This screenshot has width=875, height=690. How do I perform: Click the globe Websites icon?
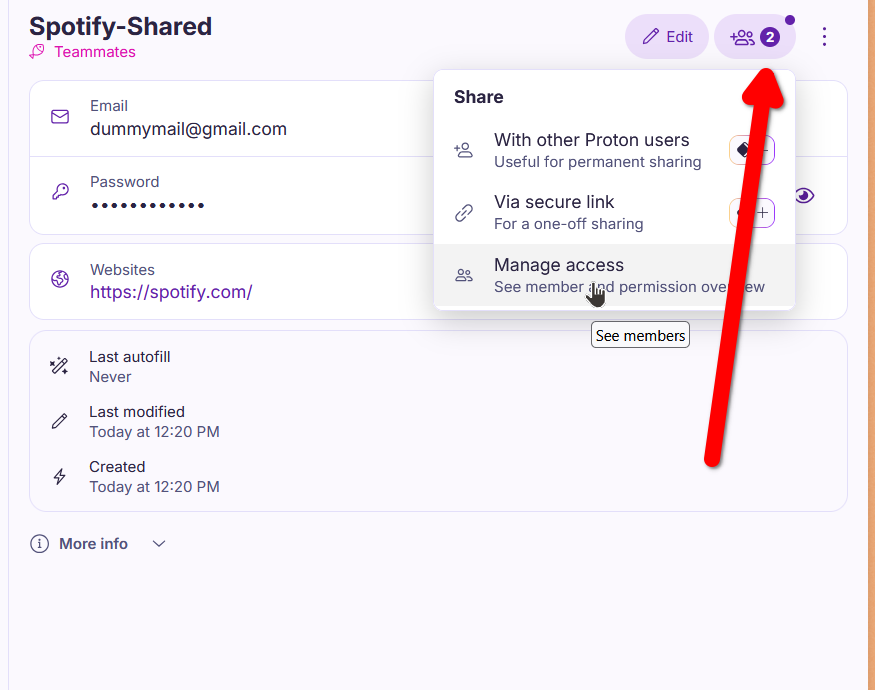pyautogui.click(x=60, y=278)
